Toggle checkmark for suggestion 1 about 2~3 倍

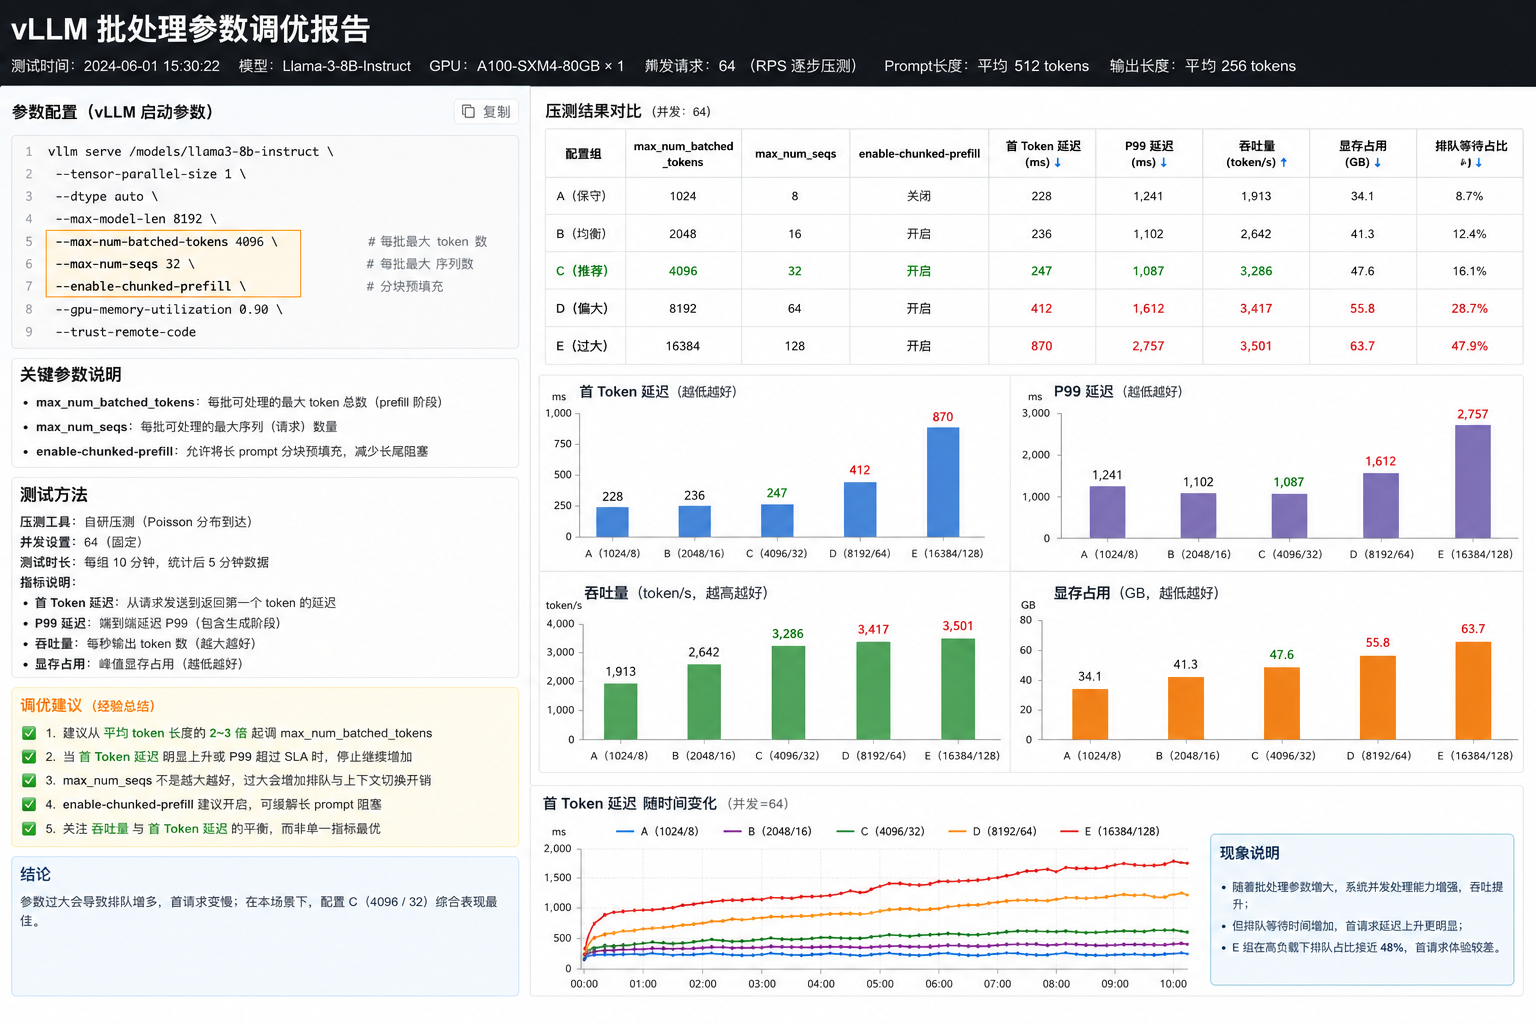(29, 733)
